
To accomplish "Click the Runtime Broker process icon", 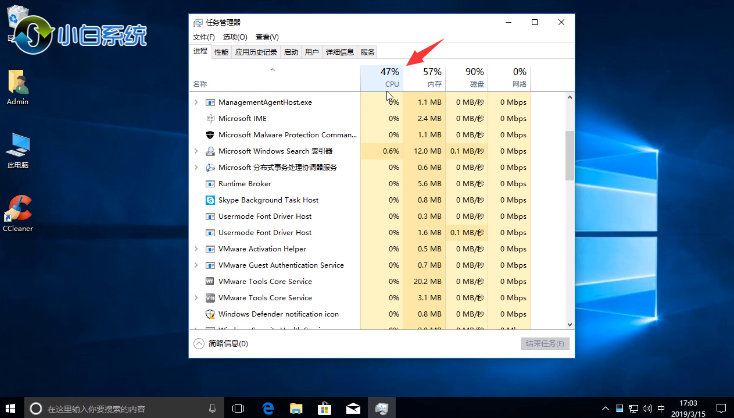I will point(210,183).
